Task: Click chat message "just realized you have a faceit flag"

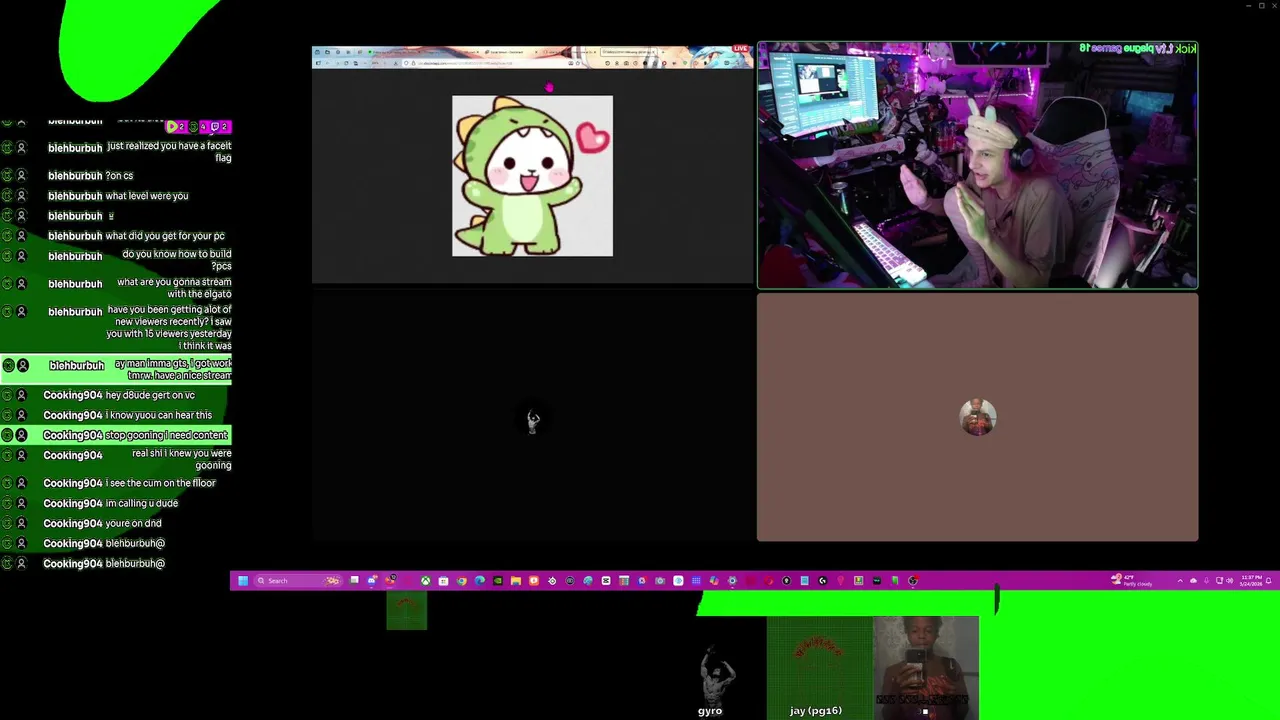Action: pyautogui.click(x=169, y=152)
